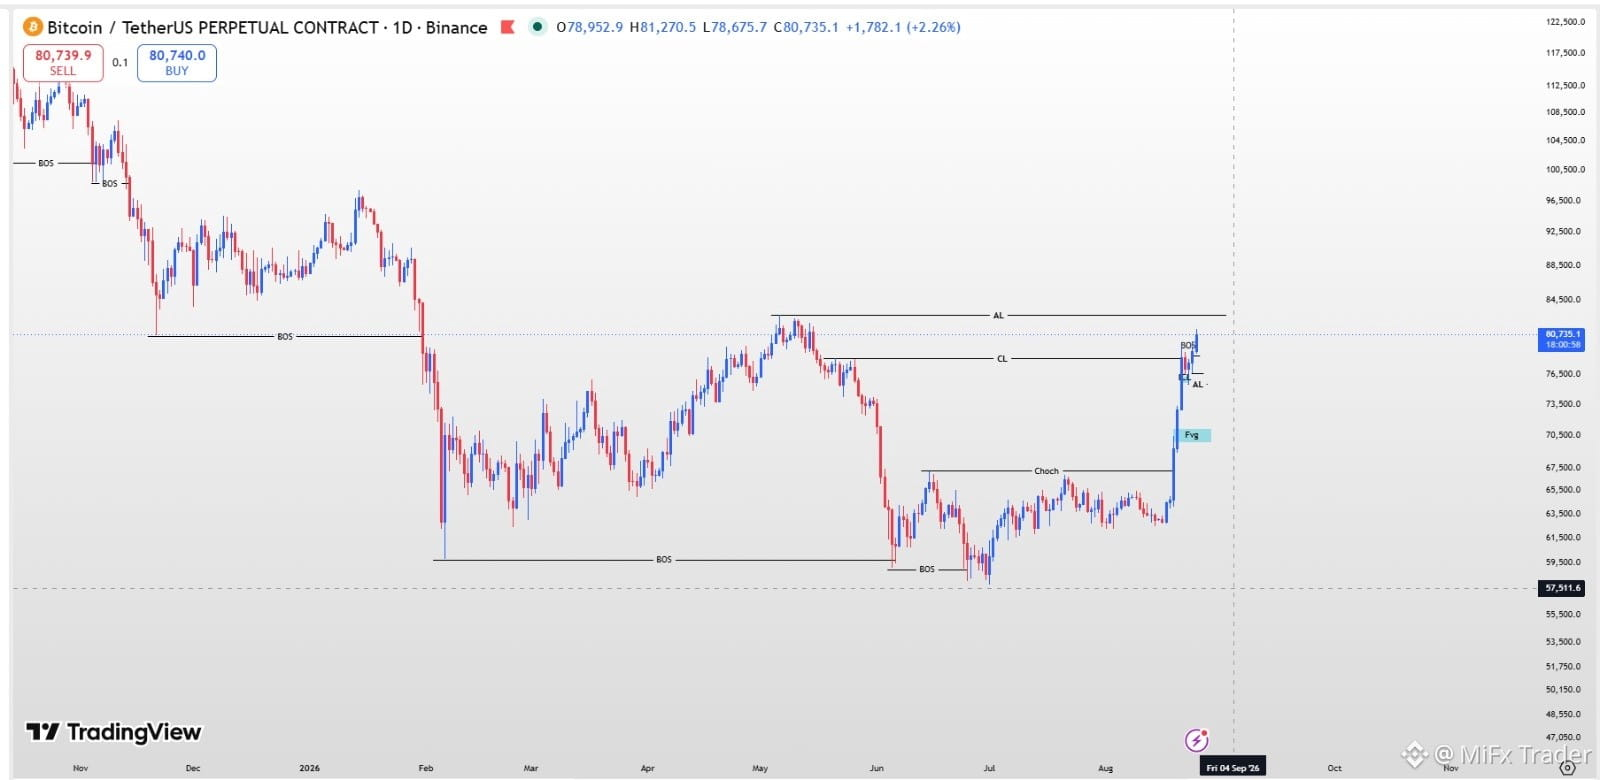This screenshot has height=780, width=1600.
Task: Click the May label on the time axis
Action: 760,768
